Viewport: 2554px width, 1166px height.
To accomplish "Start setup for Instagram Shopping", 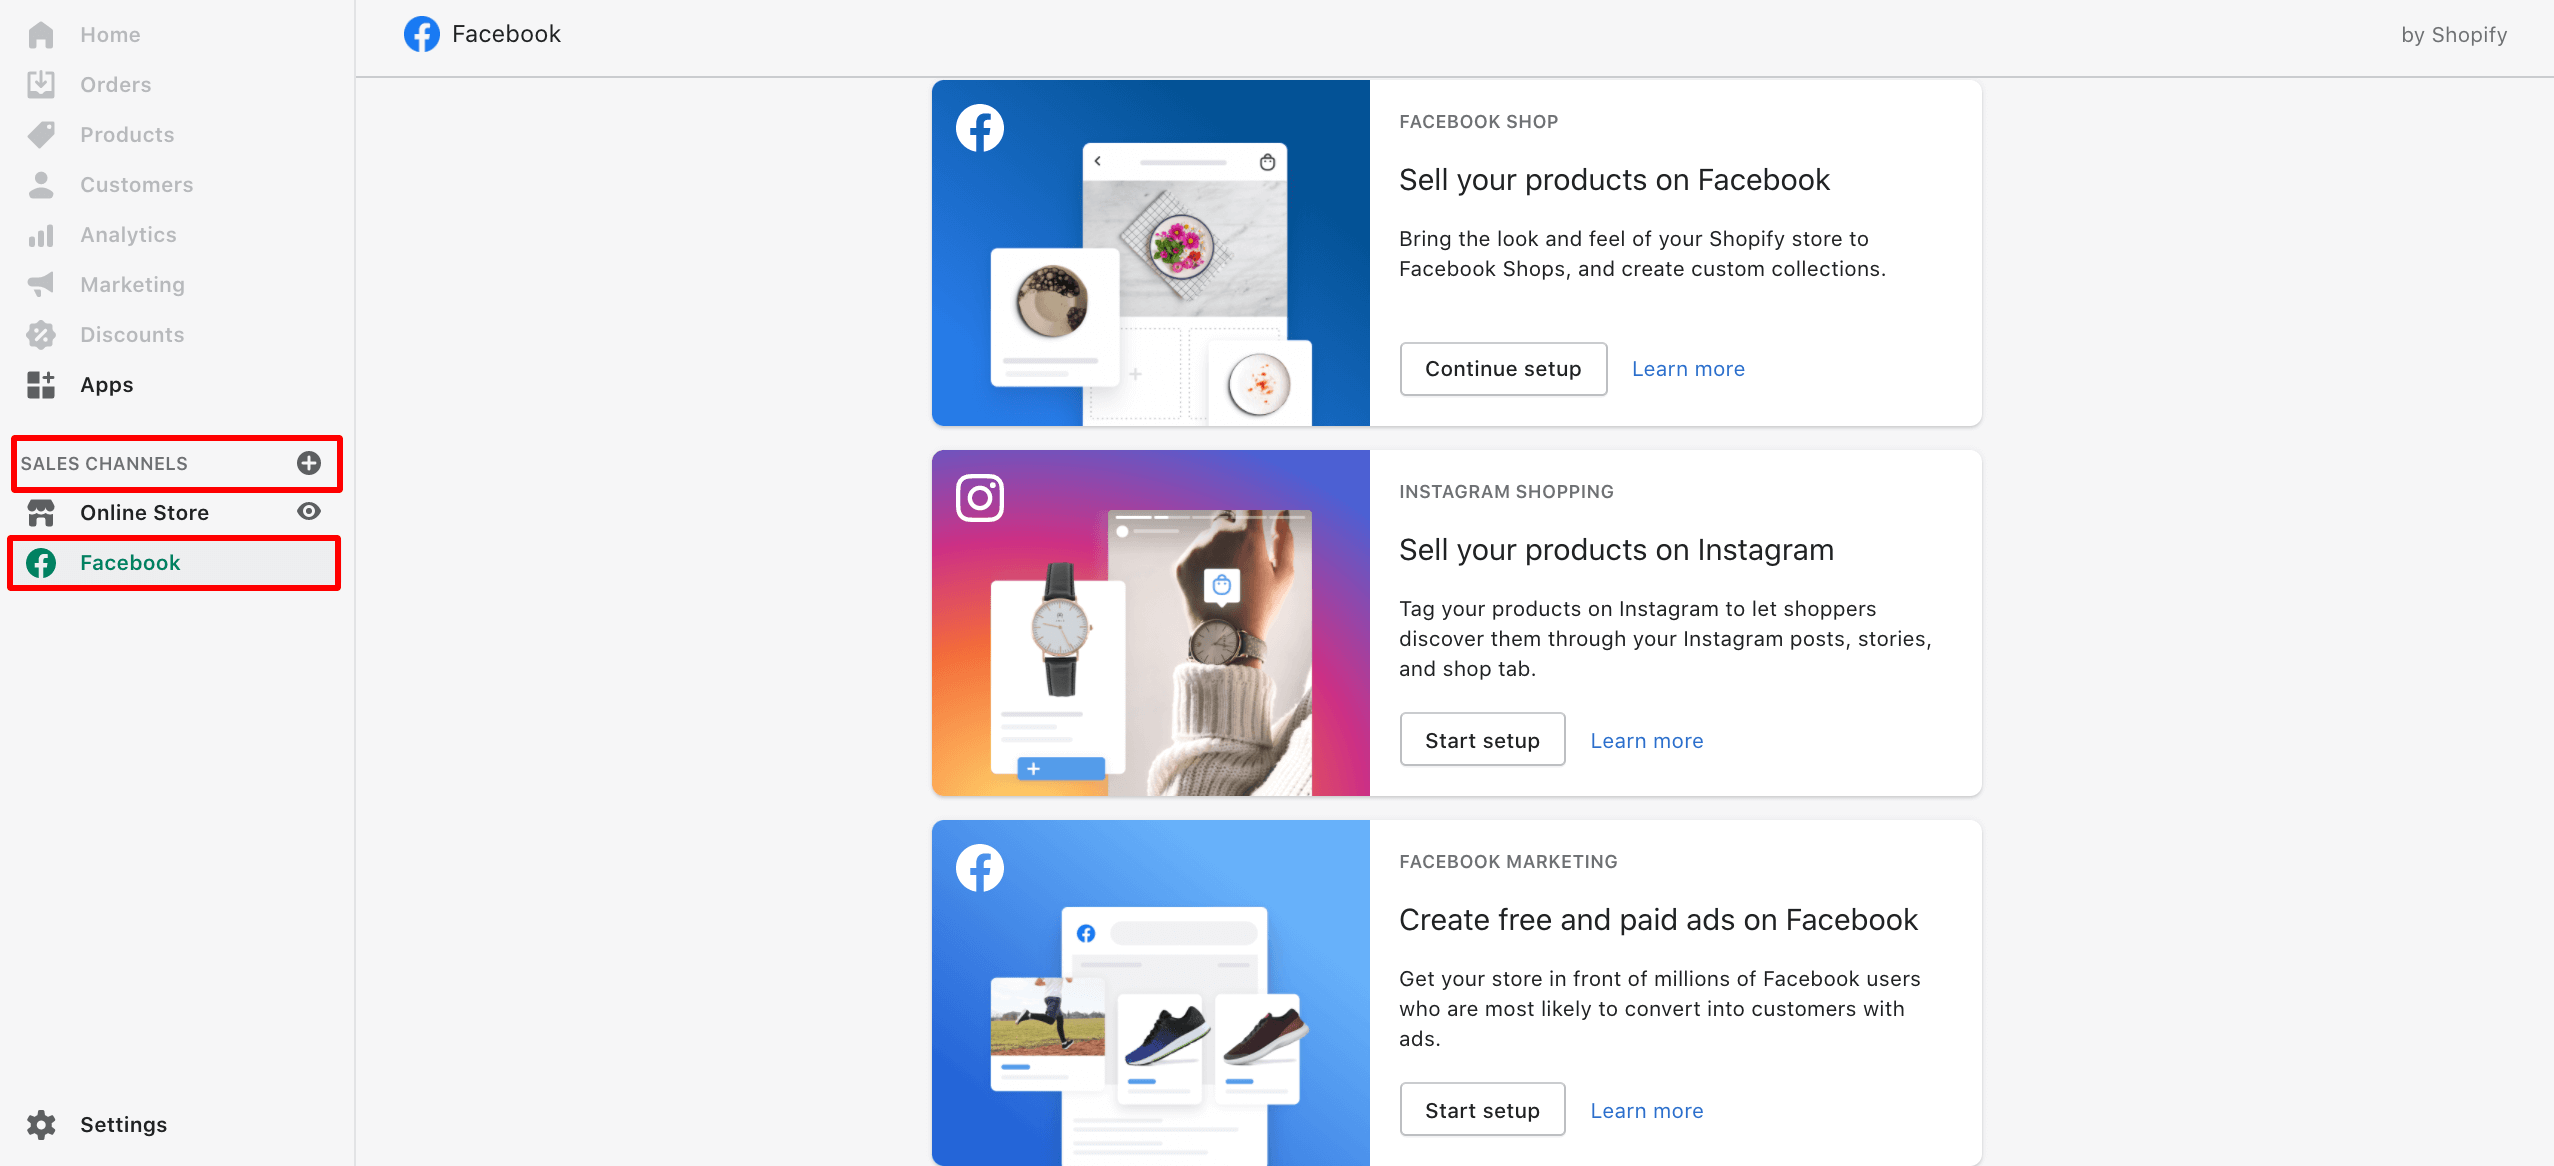I will [1482, 740].
